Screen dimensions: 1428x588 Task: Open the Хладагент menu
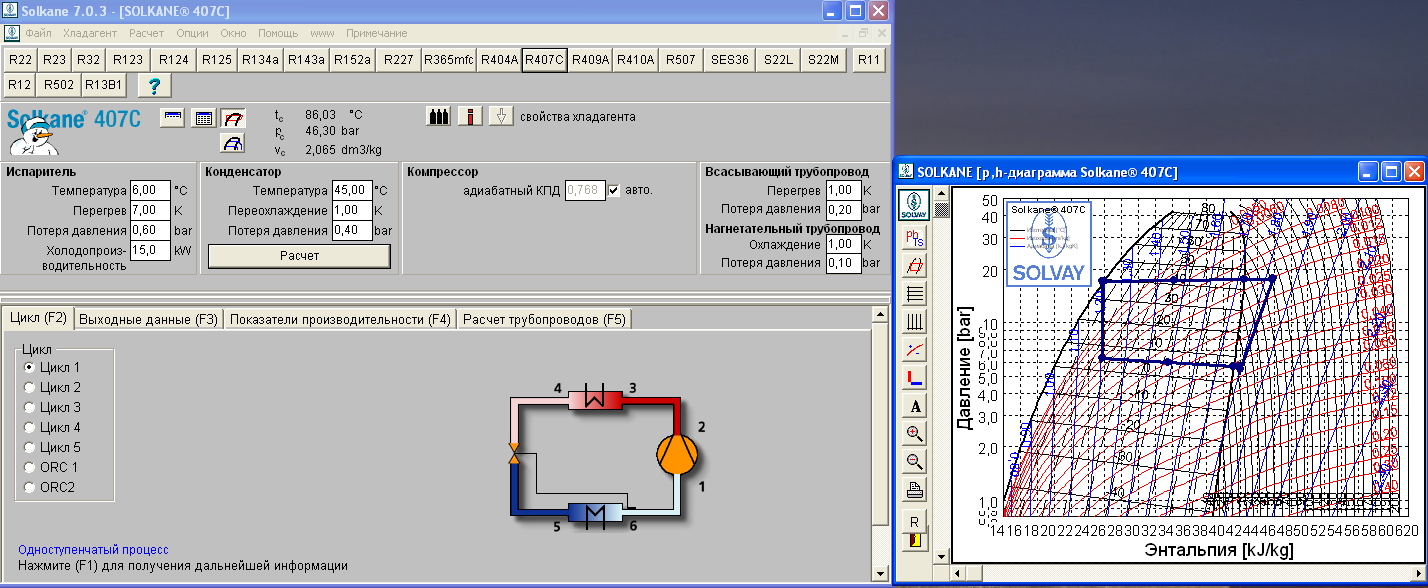(x=90, y=33)
